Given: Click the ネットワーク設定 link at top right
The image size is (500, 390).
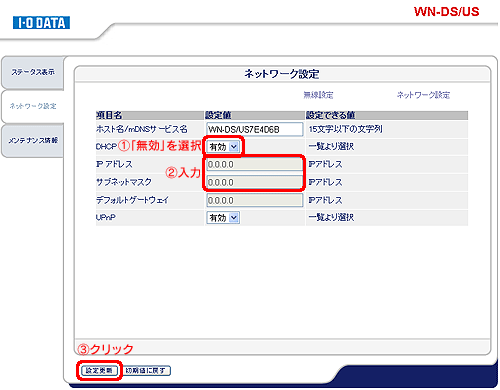Looking at the screenshot, I should click(423, 95).
